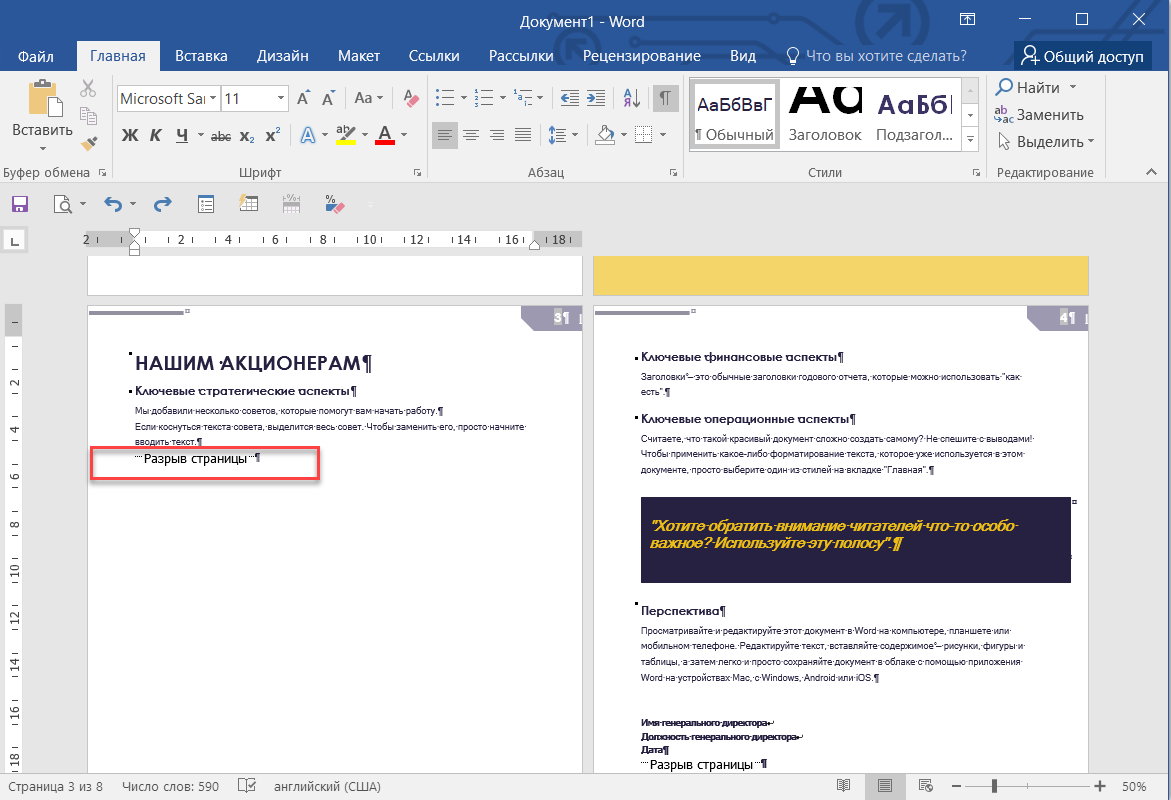
Task: Activate the Format Painter brush
Action: coord(88,143)
